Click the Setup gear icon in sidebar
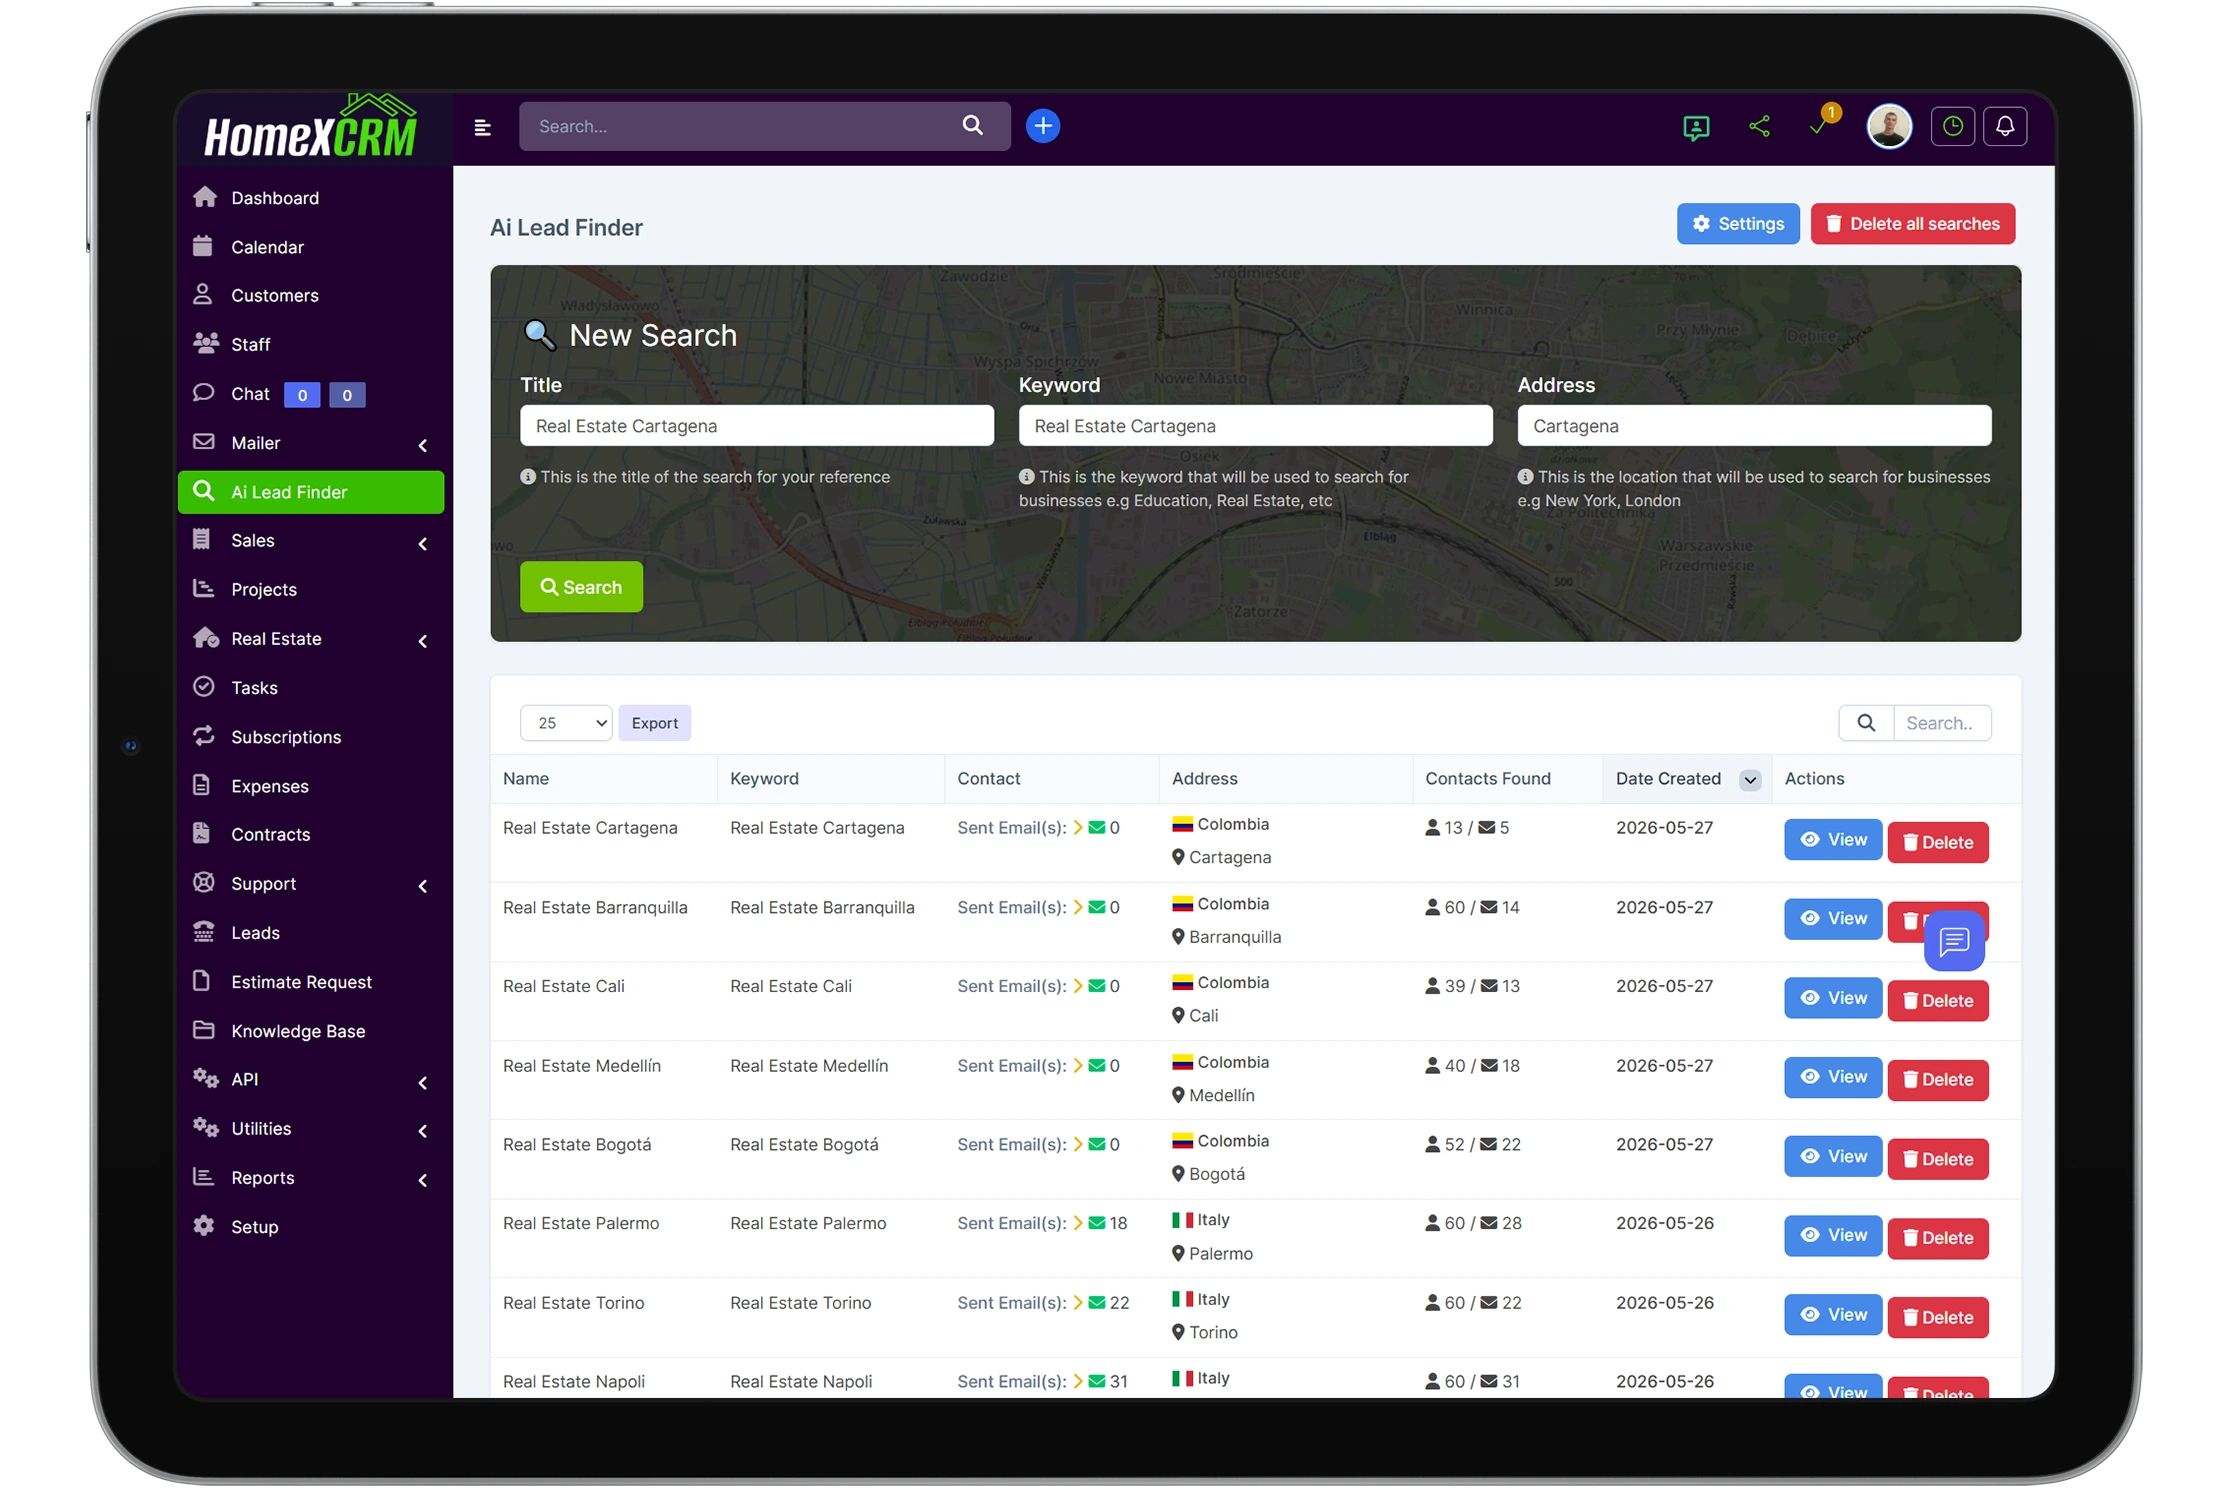Viewport: 2240px width, 1488px height. (204, 1226)
